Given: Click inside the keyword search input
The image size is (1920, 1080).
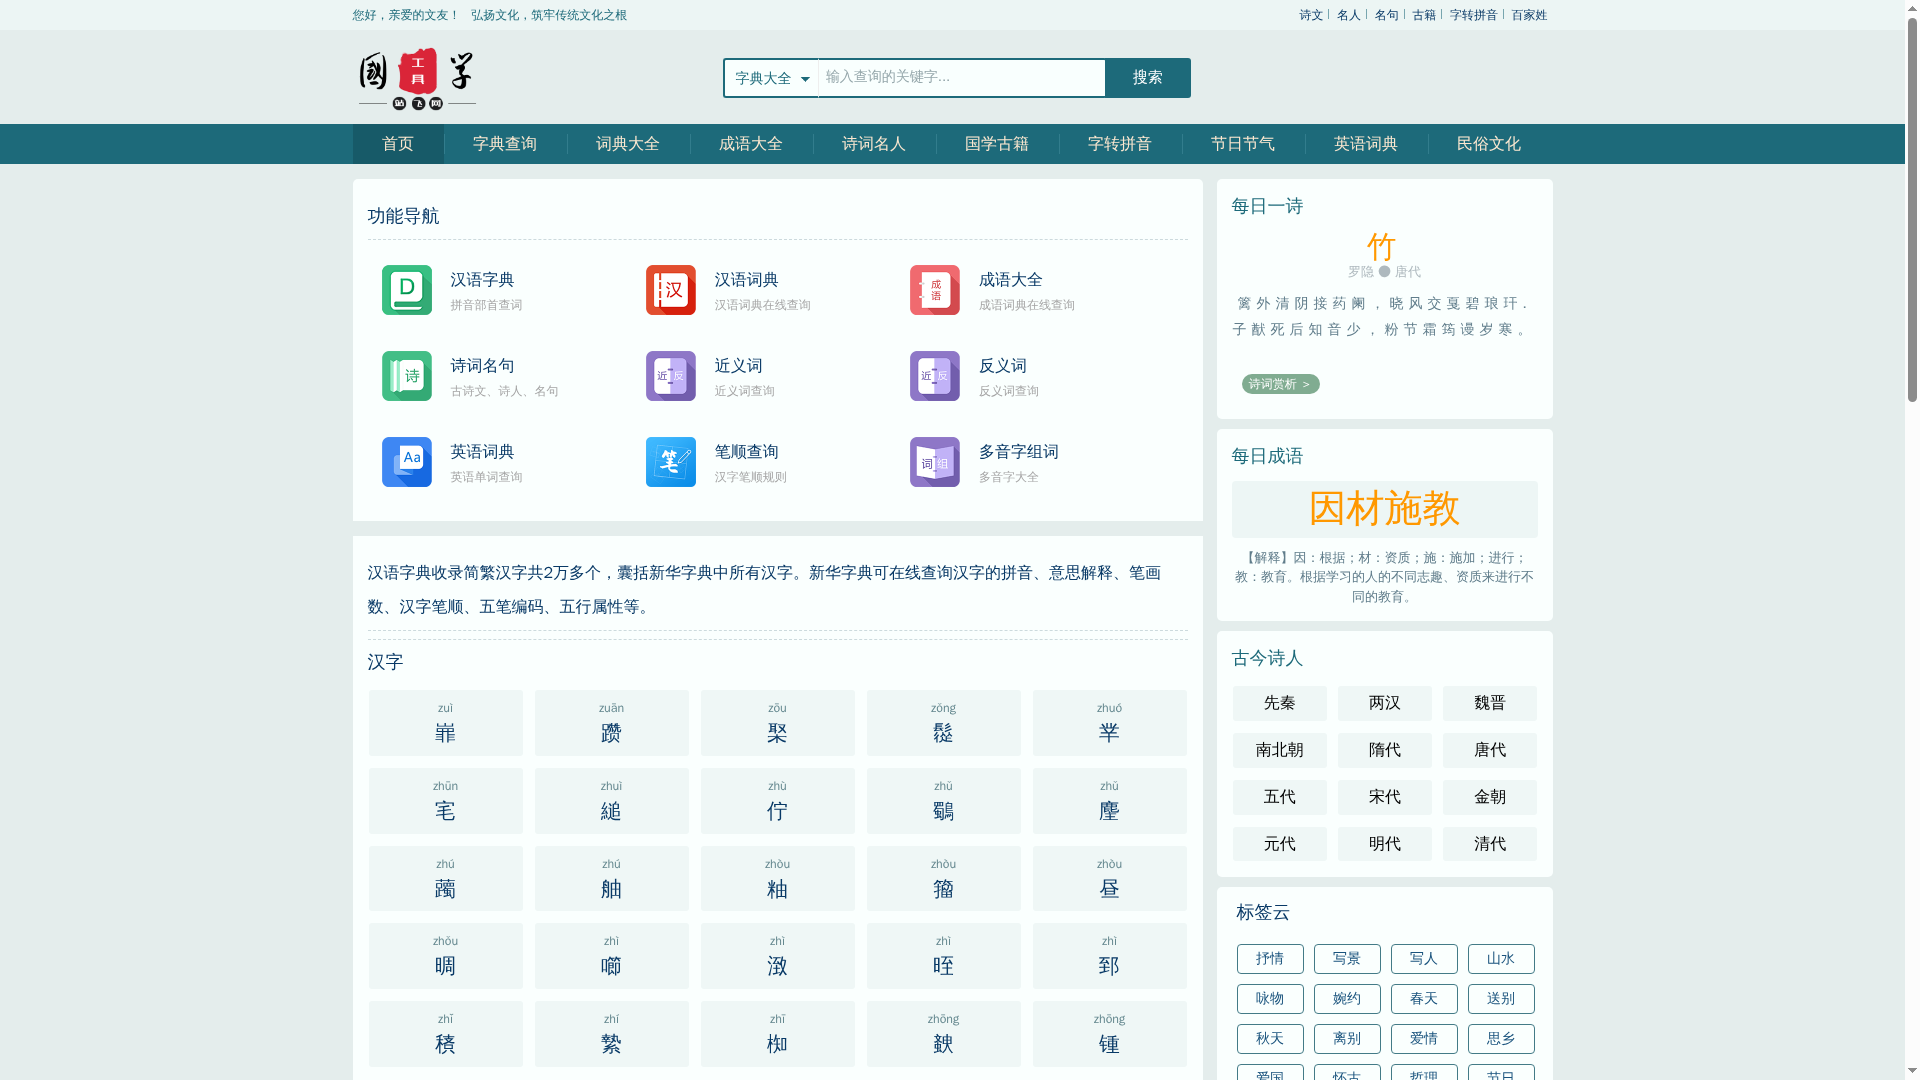Looking at the screenshot, I should click(x=960, y=77).
